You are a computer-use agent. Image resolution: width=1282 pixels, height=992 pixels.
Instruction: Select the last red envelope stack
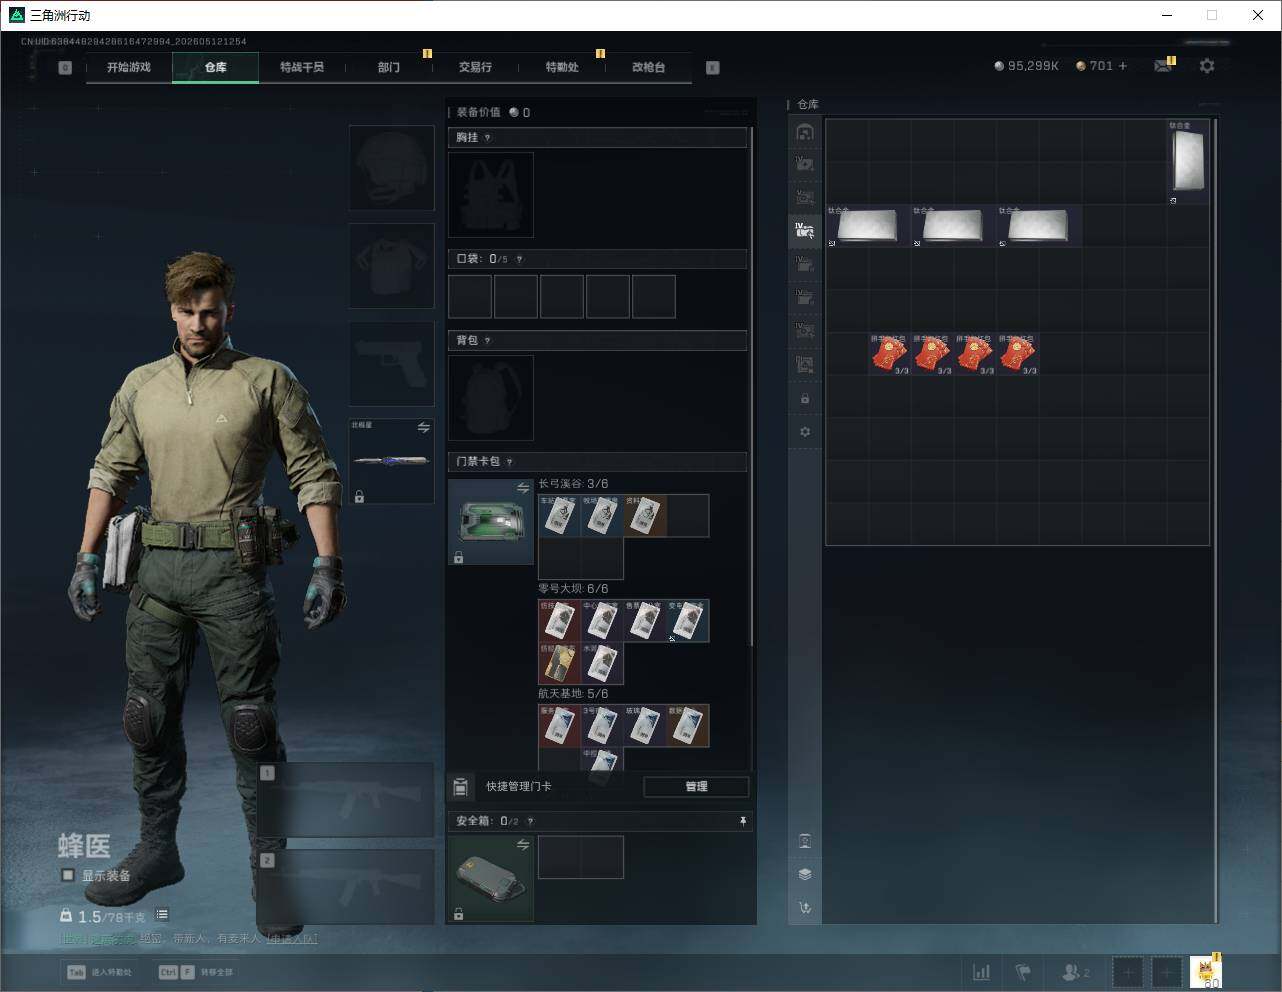pos(1018,354)
